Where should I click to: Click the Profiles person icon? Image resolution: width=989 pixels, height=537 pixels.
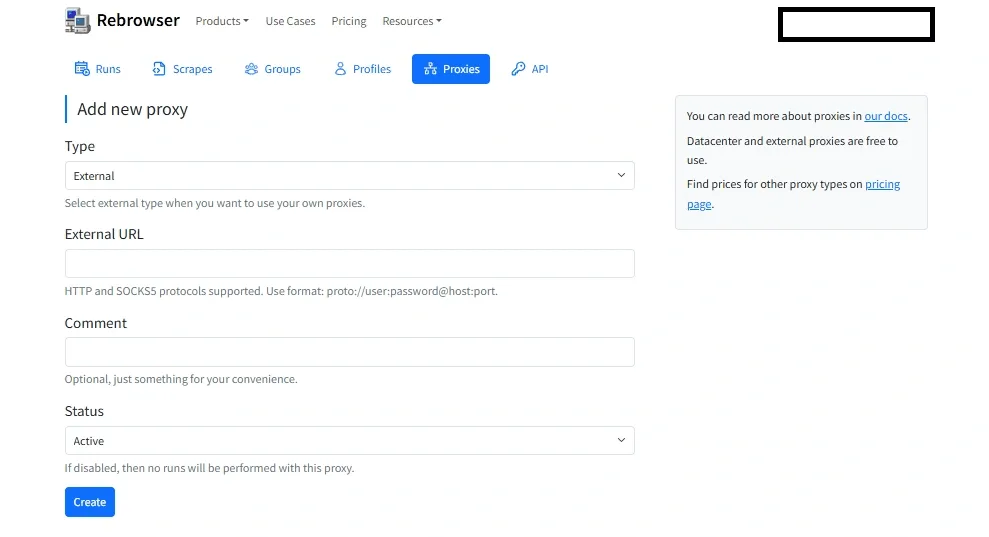tap(340, 69)
